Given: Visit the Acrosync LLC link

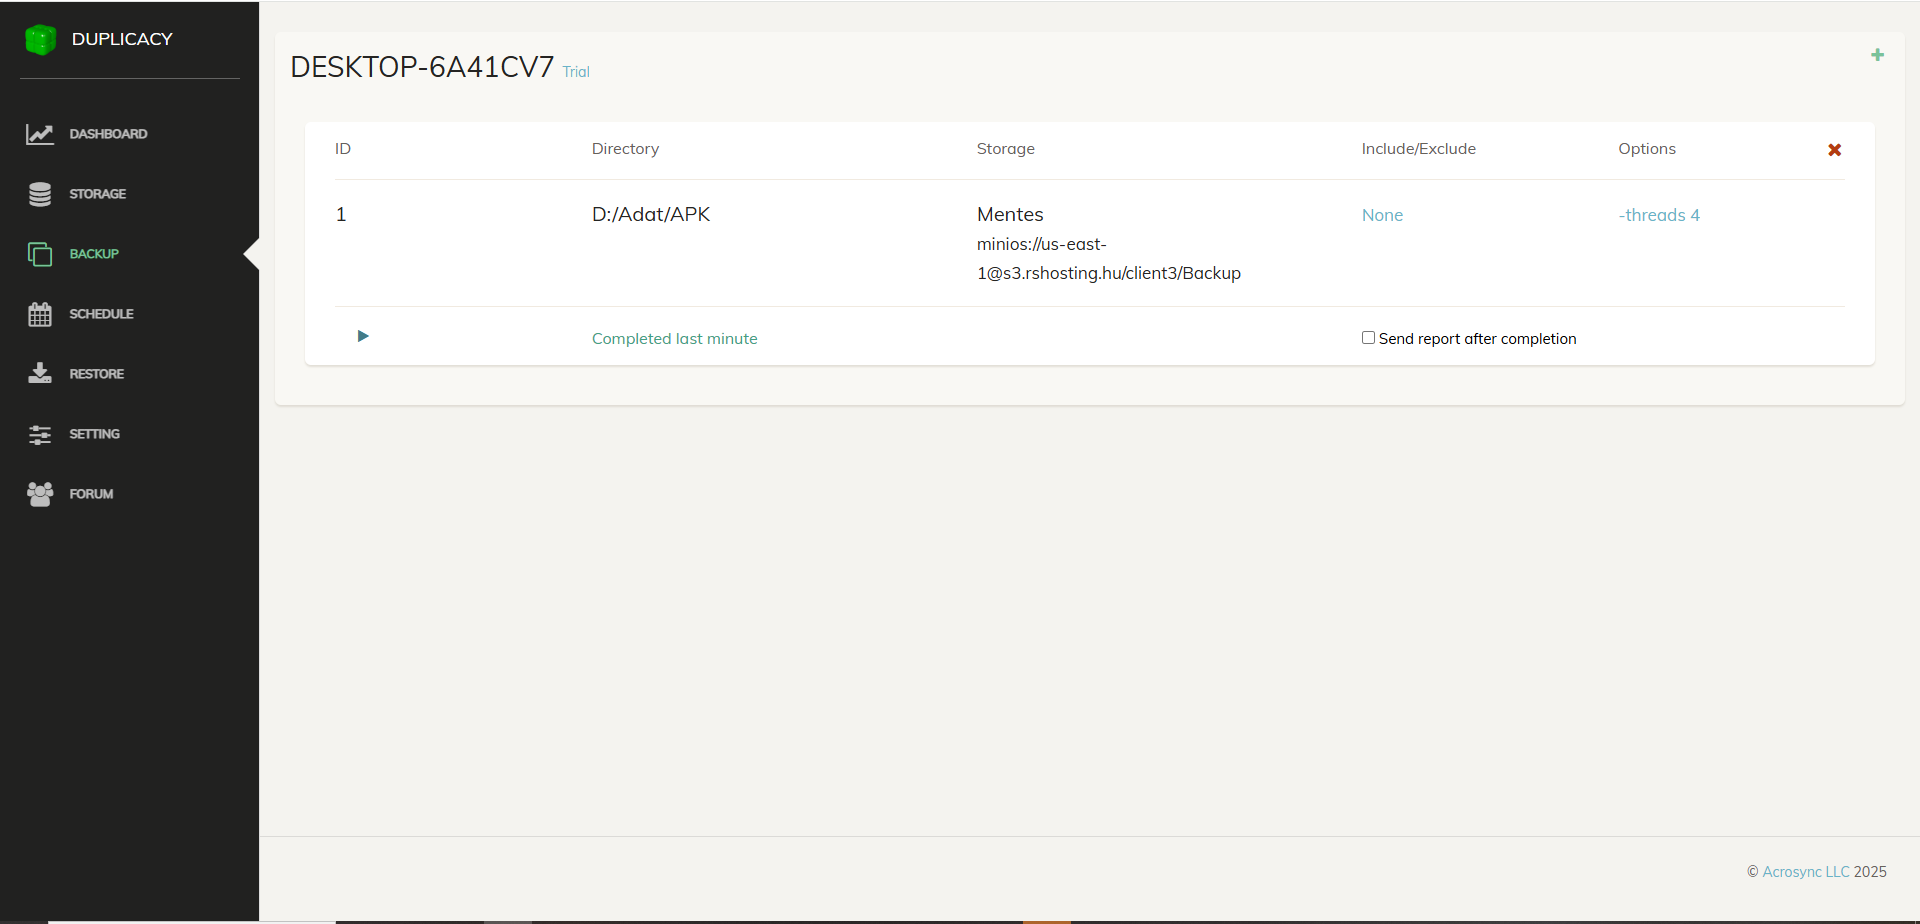Looking at the screenshot, I should (1805, 872).
